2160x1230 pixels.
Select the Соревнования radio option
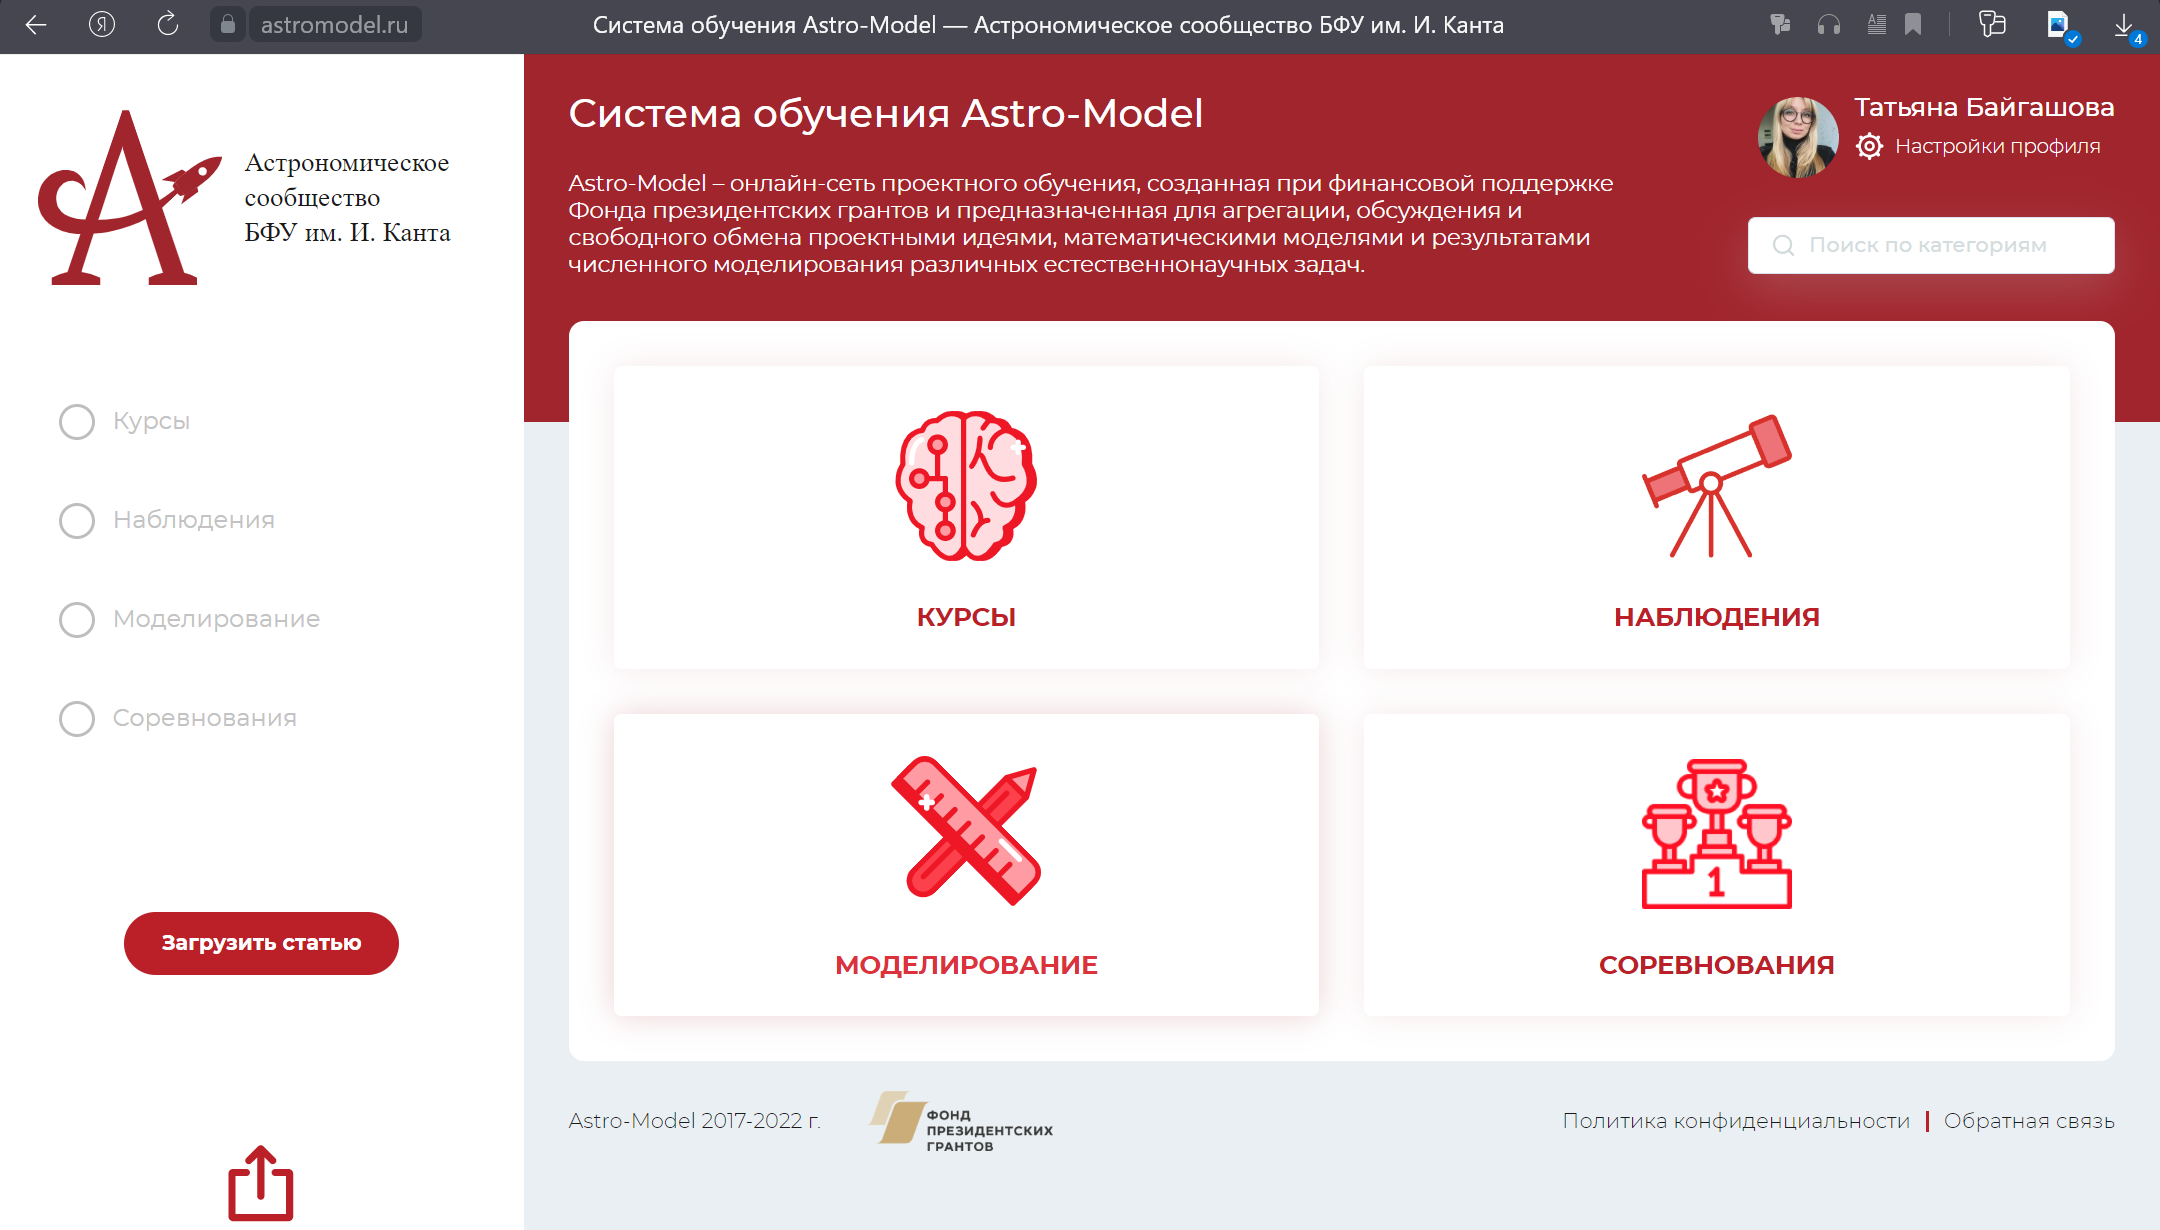(x=77, y=719)
